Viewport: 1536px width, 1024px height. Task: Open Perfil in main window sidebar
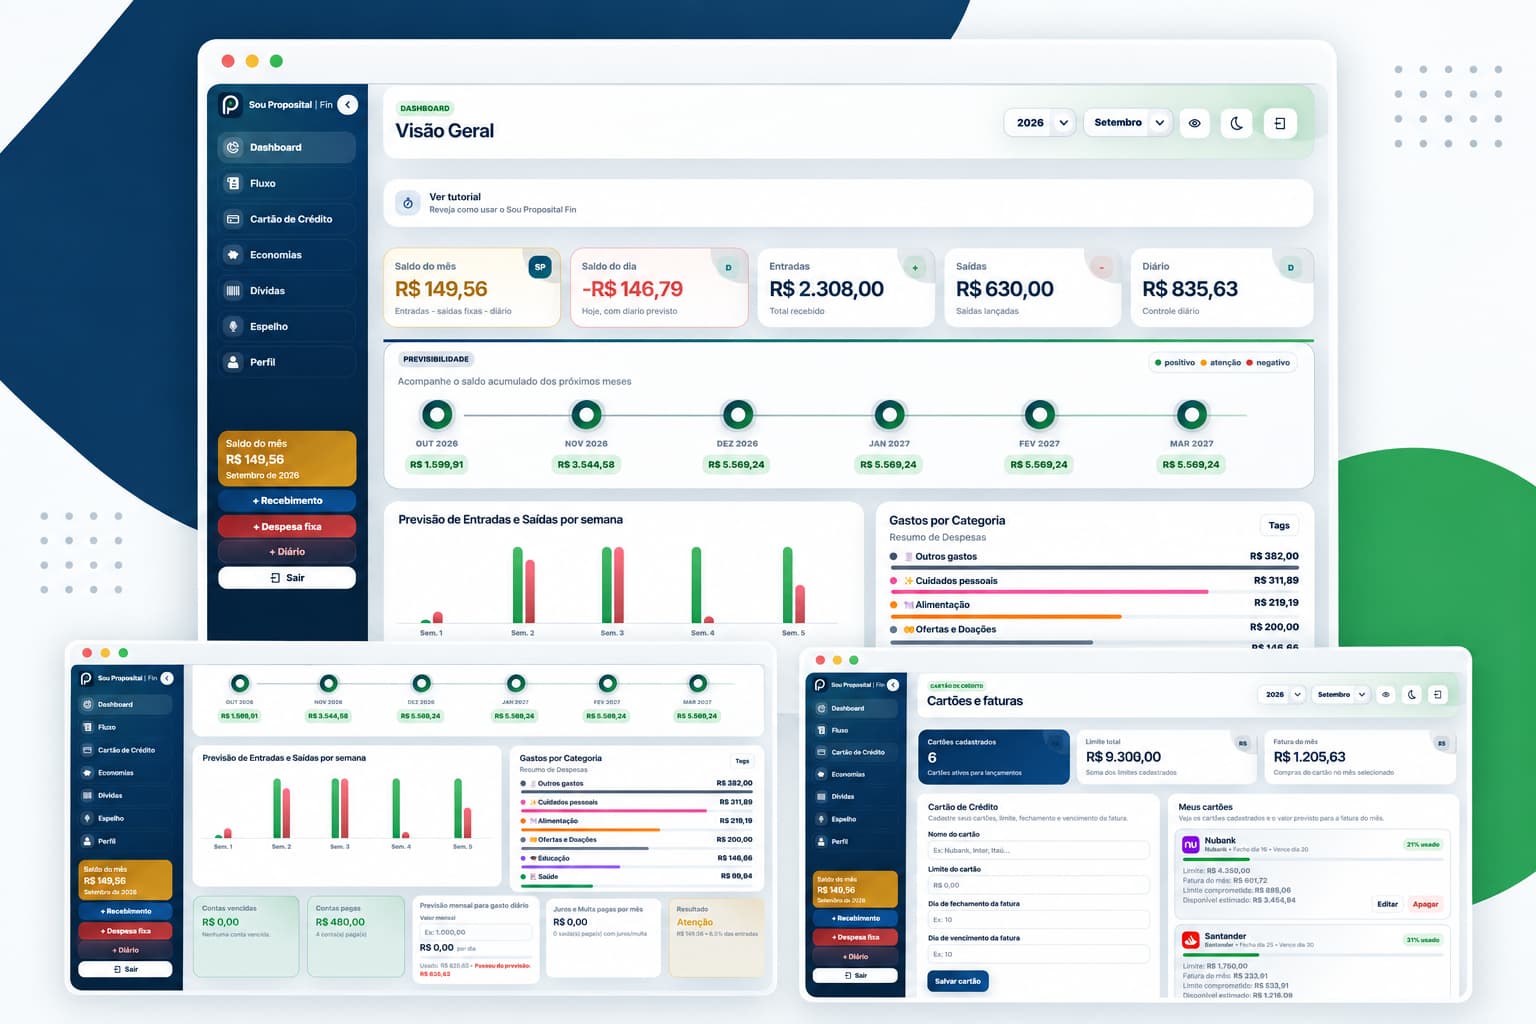pos(286,362)
